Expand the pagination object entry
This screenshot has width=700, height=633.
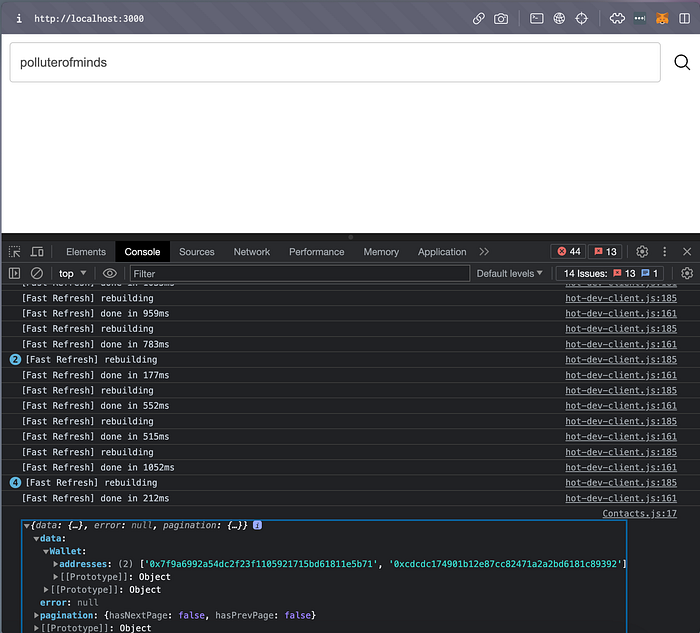(36, 615)
